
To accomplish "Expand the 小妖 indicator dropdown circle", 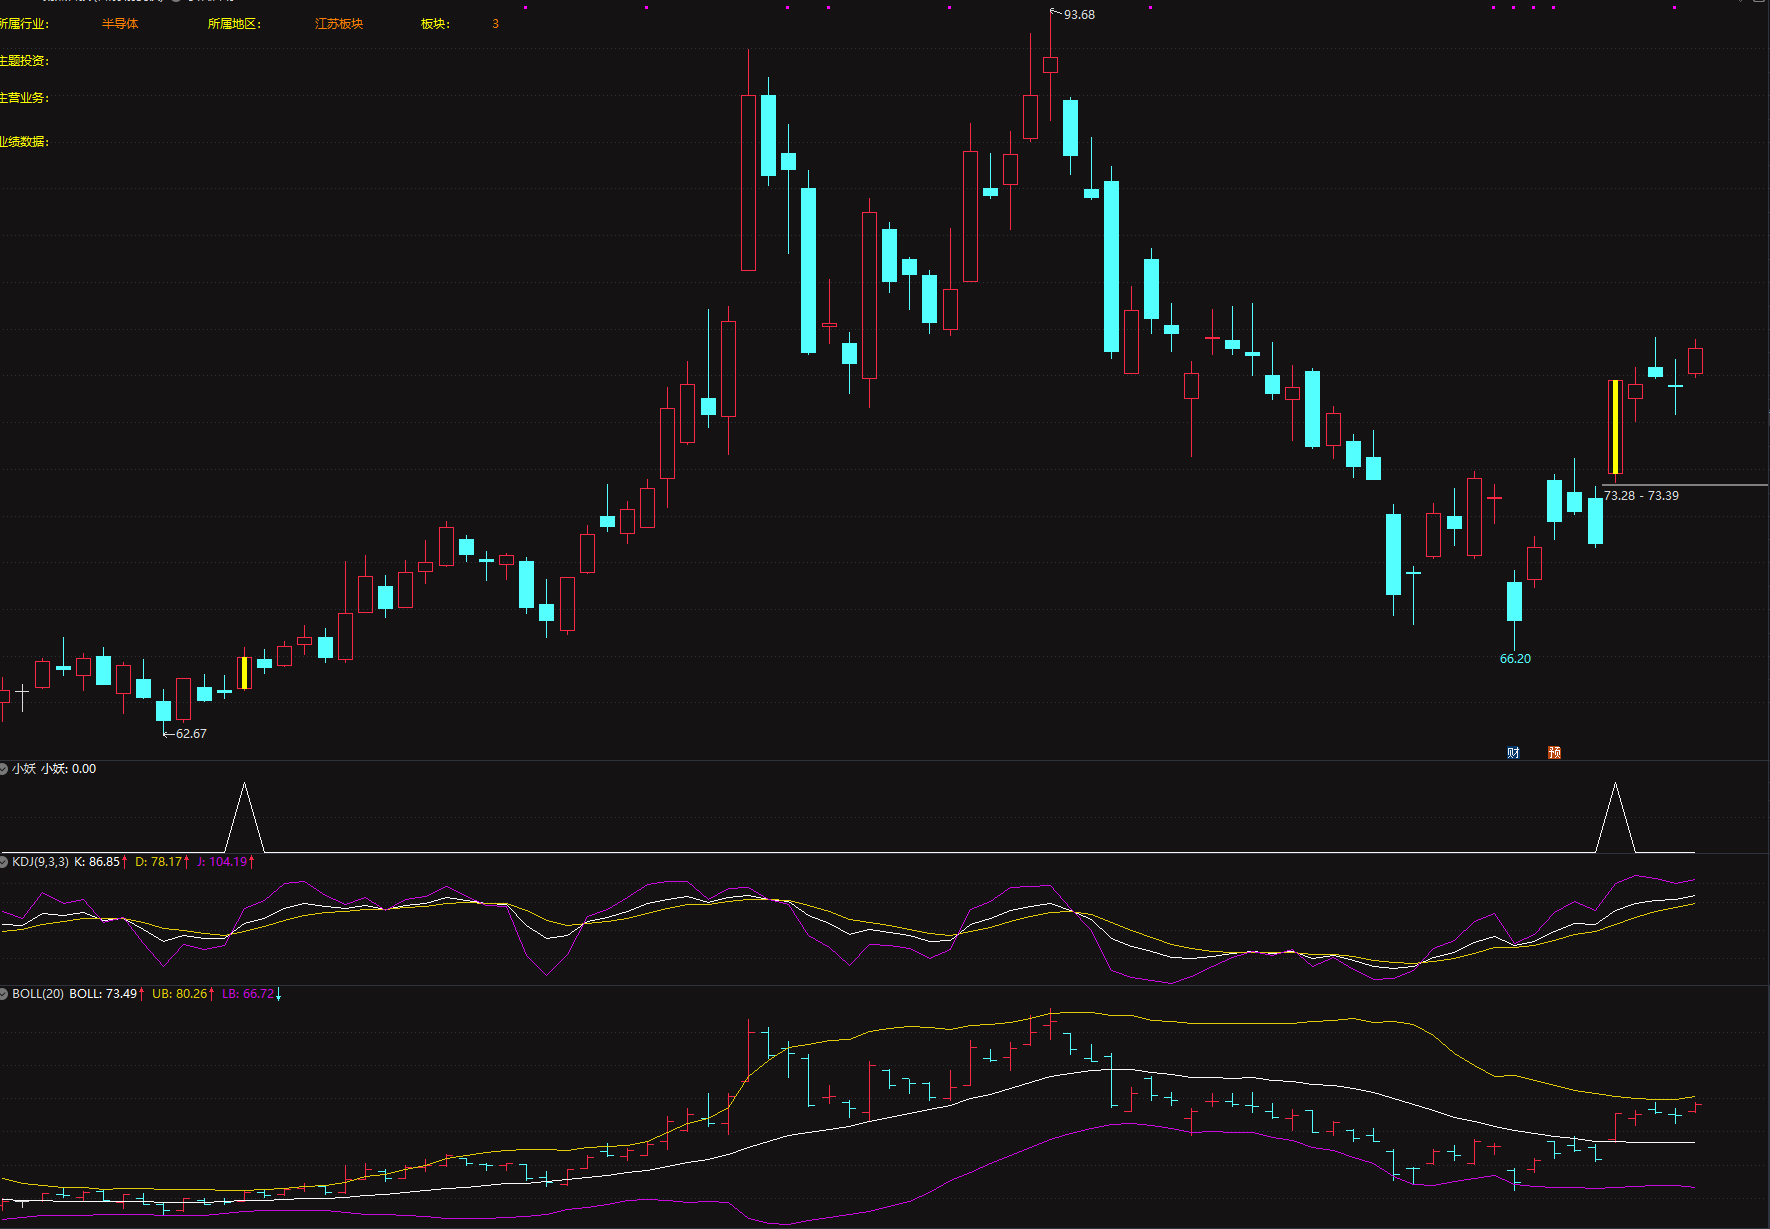I will [x=4, y=769].
